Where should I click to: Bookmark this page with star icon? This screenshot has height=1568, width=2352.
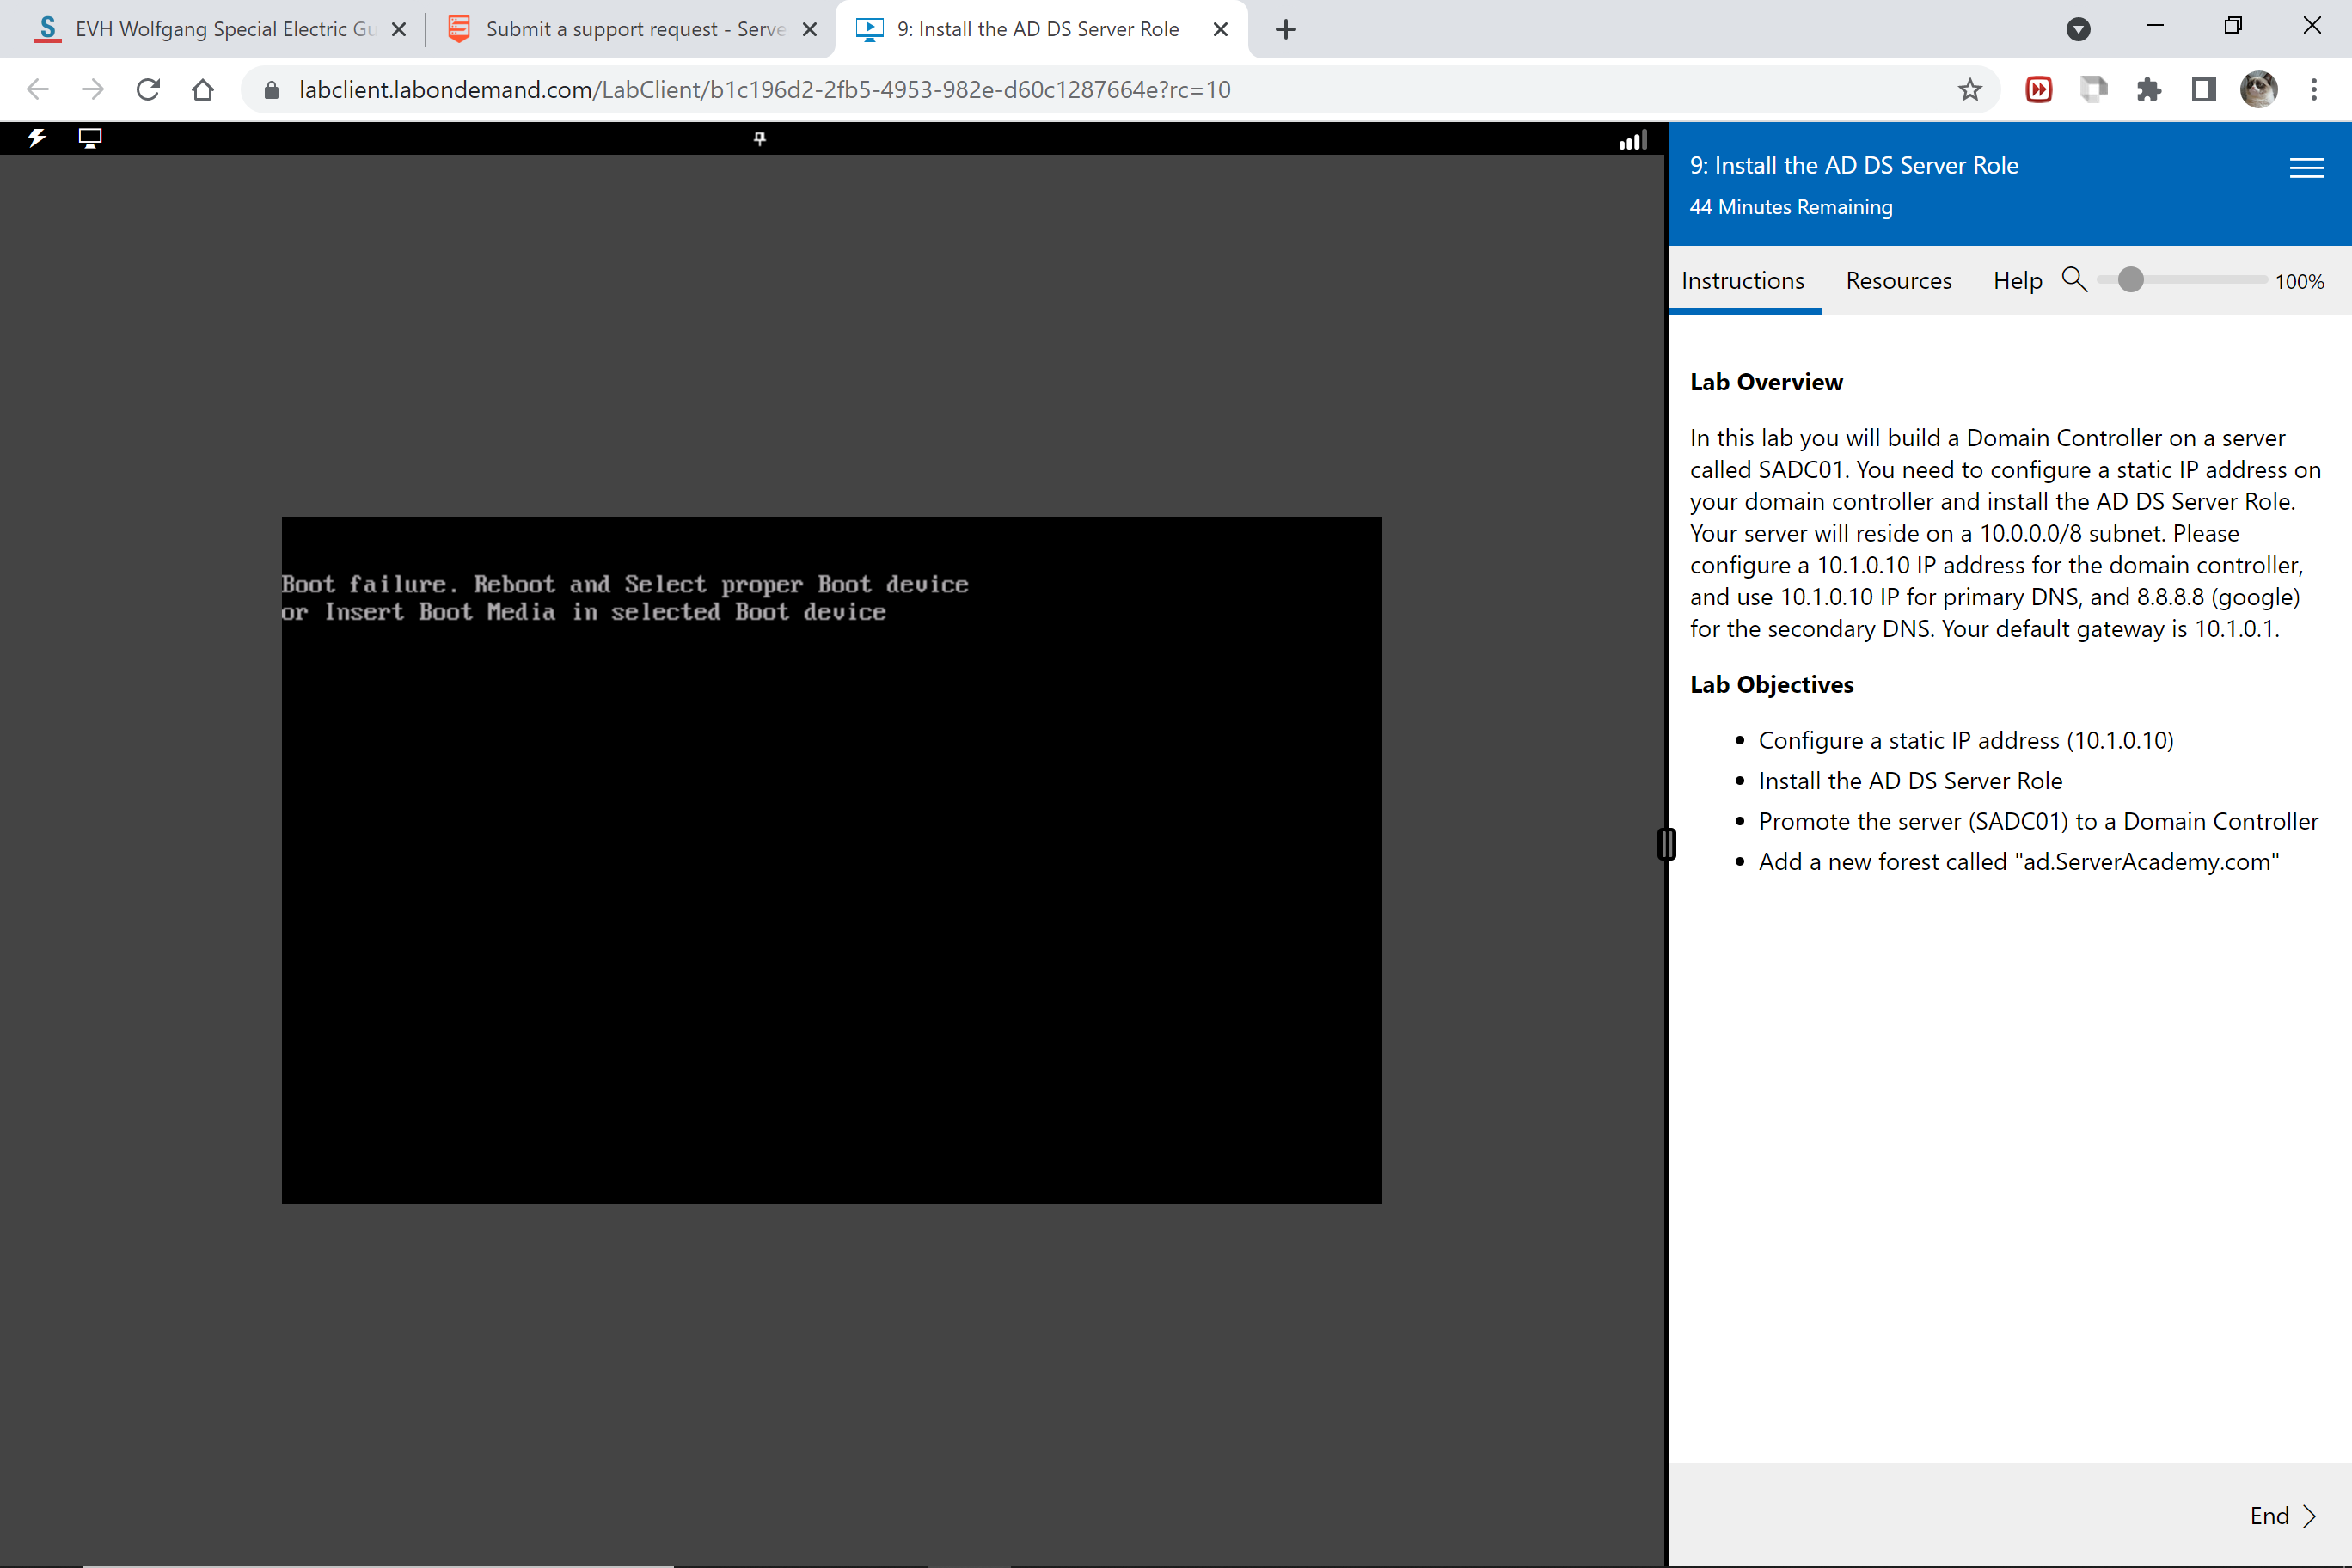(1969, 90)
